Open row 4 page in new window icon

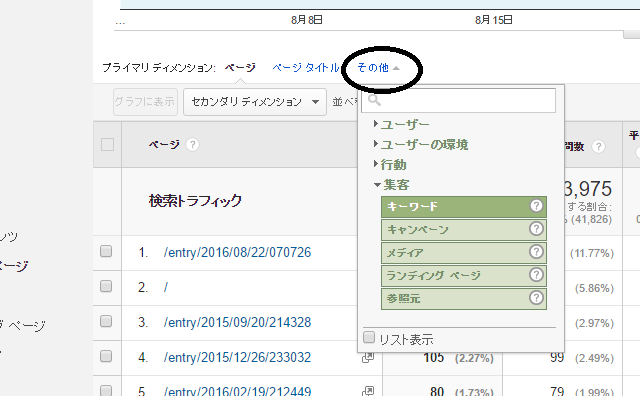click(x=368, y=358)
